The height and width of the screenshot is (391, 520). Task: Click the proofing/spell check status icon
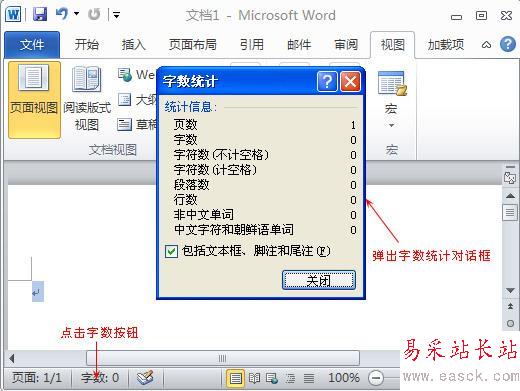pyautogui.click(x=145, y=378)
